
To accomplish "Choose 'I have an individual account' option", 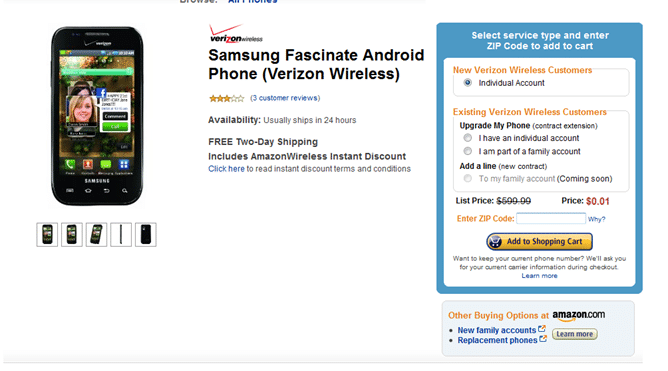I will tap(468, 138).
